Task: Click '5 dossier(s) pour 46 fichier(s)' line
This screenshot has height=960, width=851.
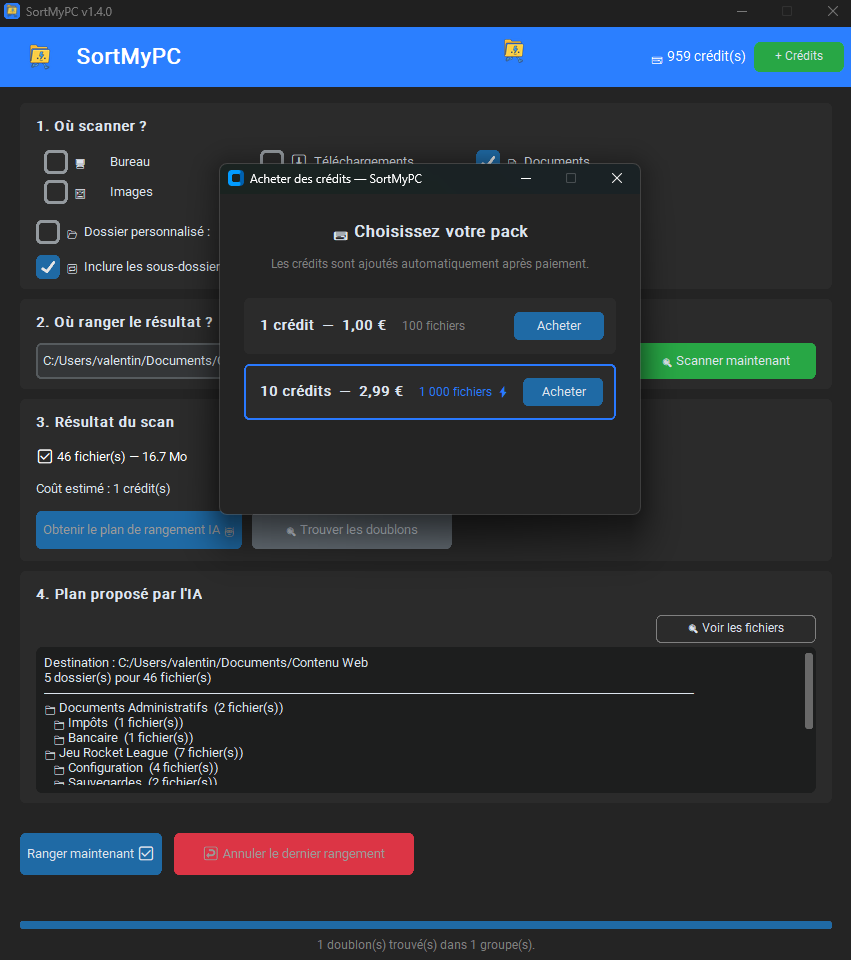Action: [127, 678]
